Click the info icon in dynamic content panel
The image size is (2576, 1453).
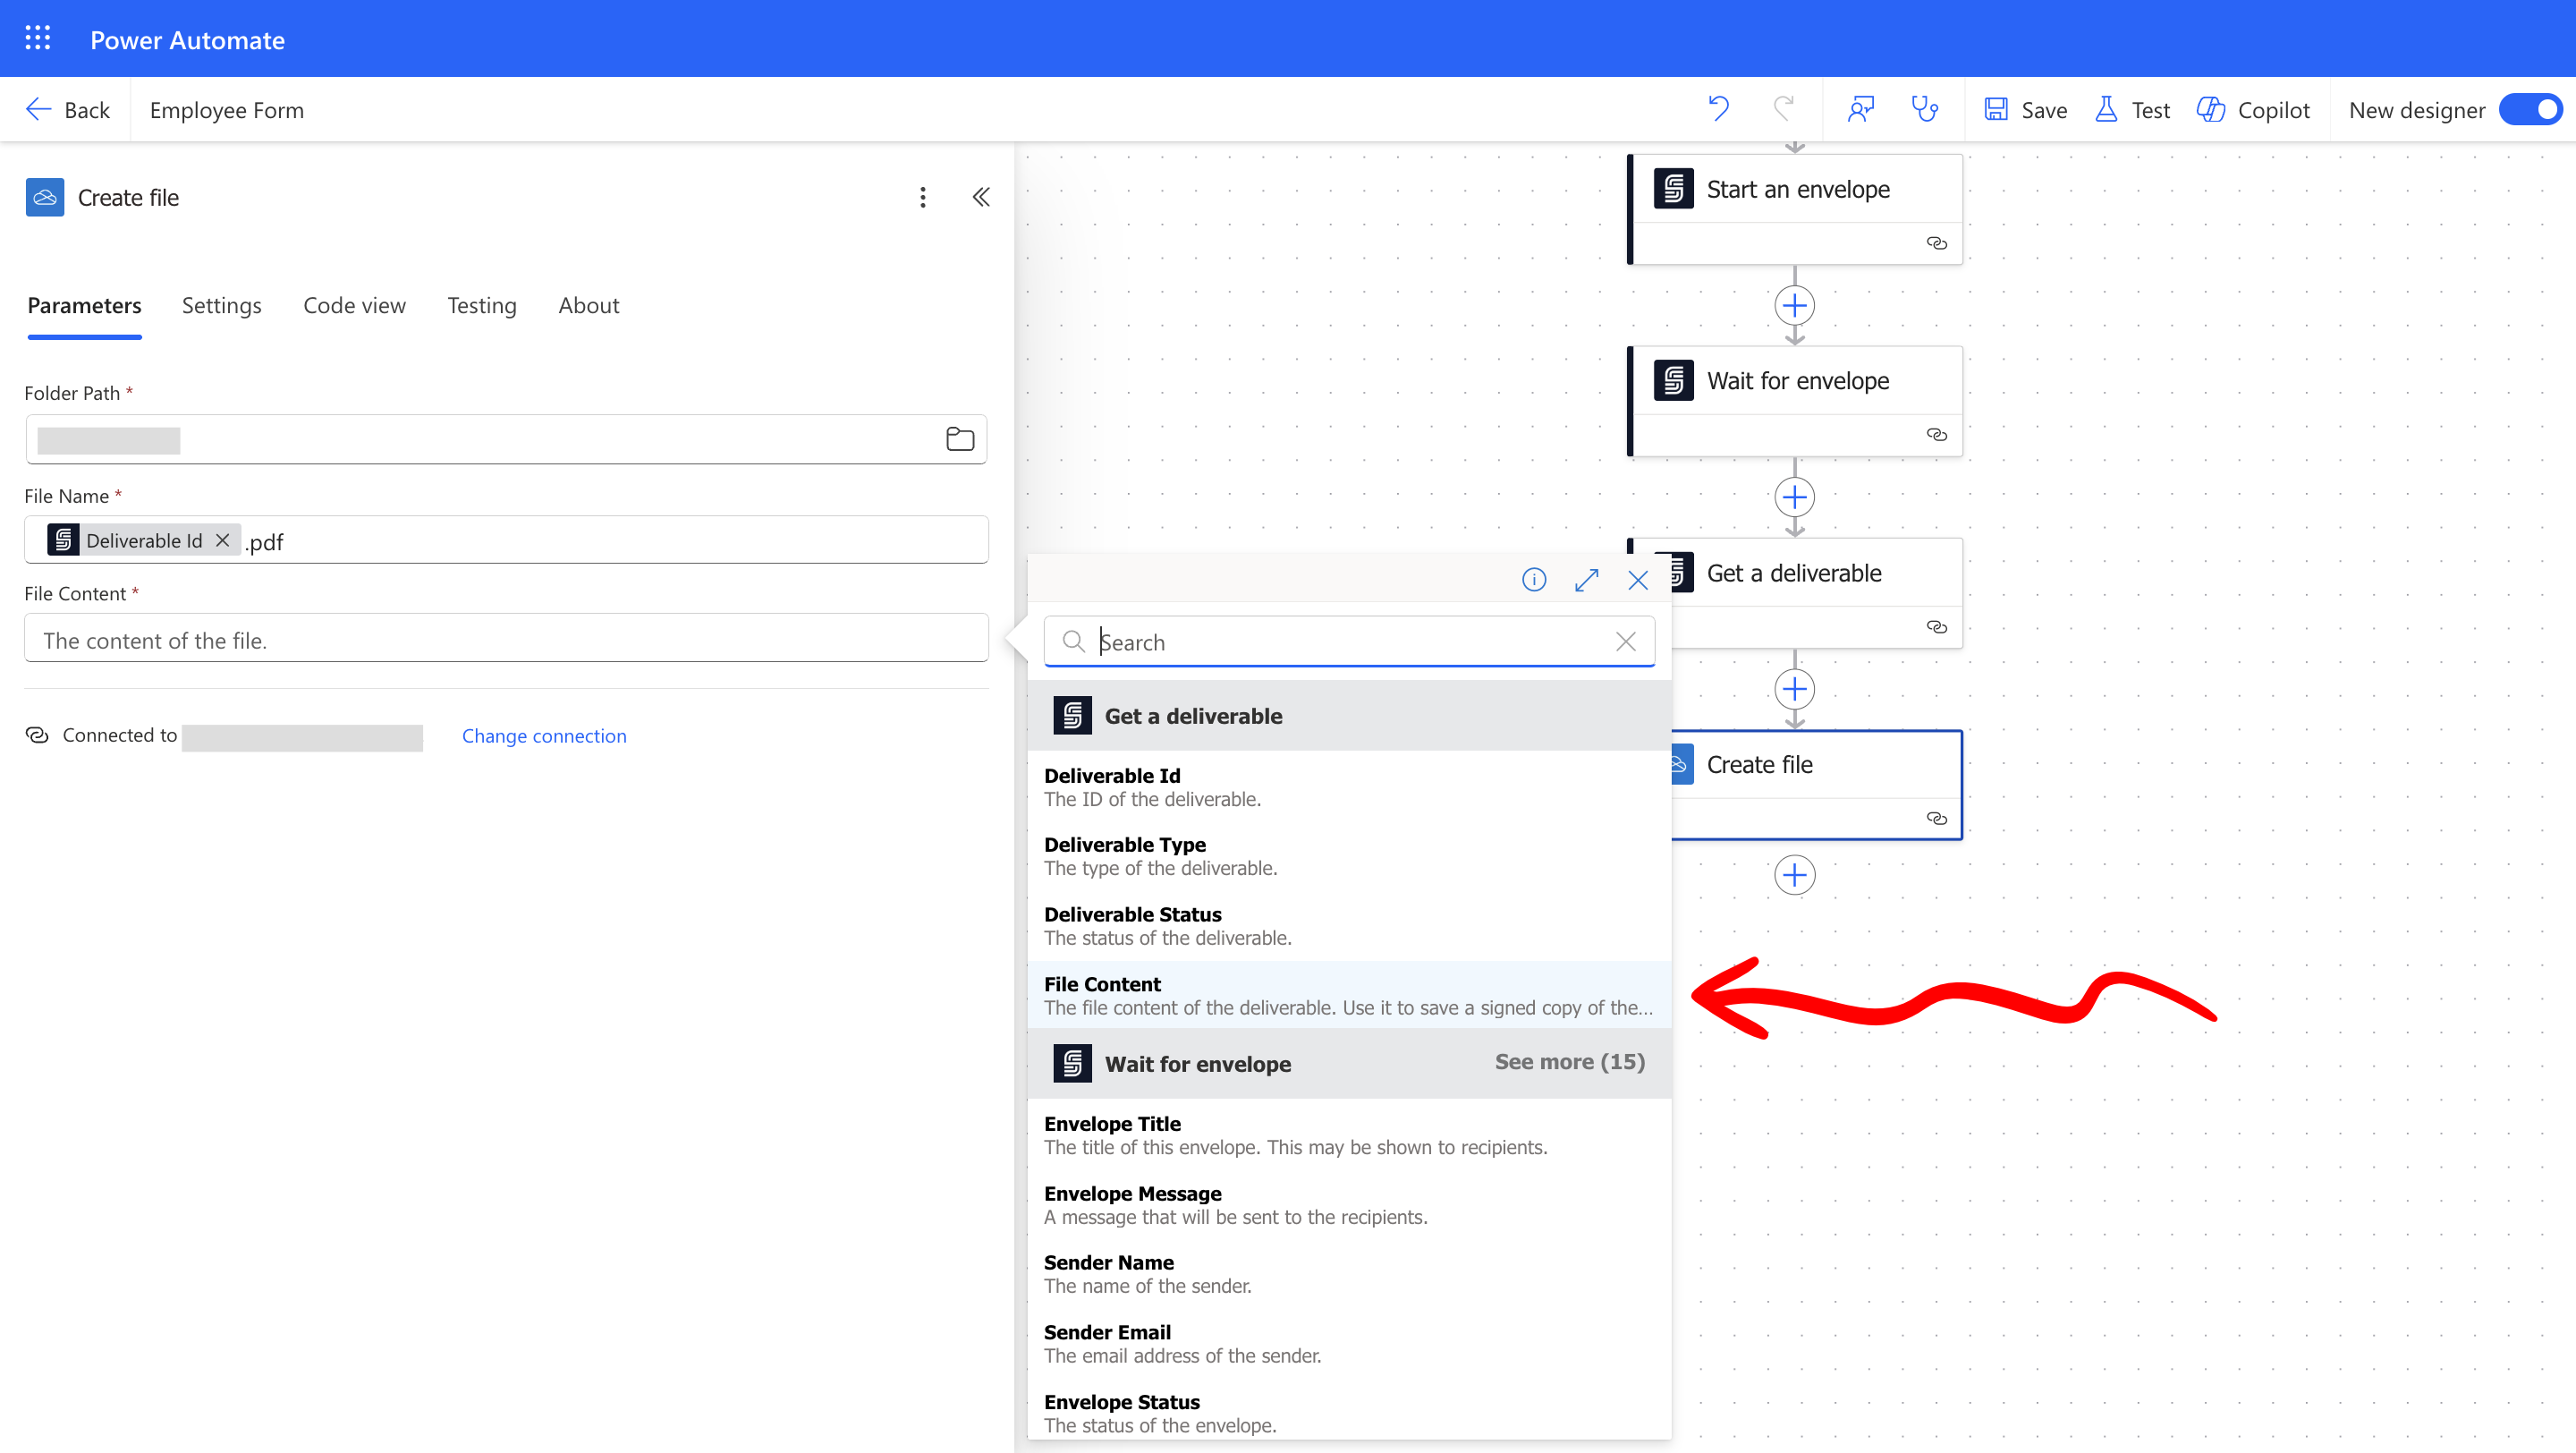(x=1533, y=579)
